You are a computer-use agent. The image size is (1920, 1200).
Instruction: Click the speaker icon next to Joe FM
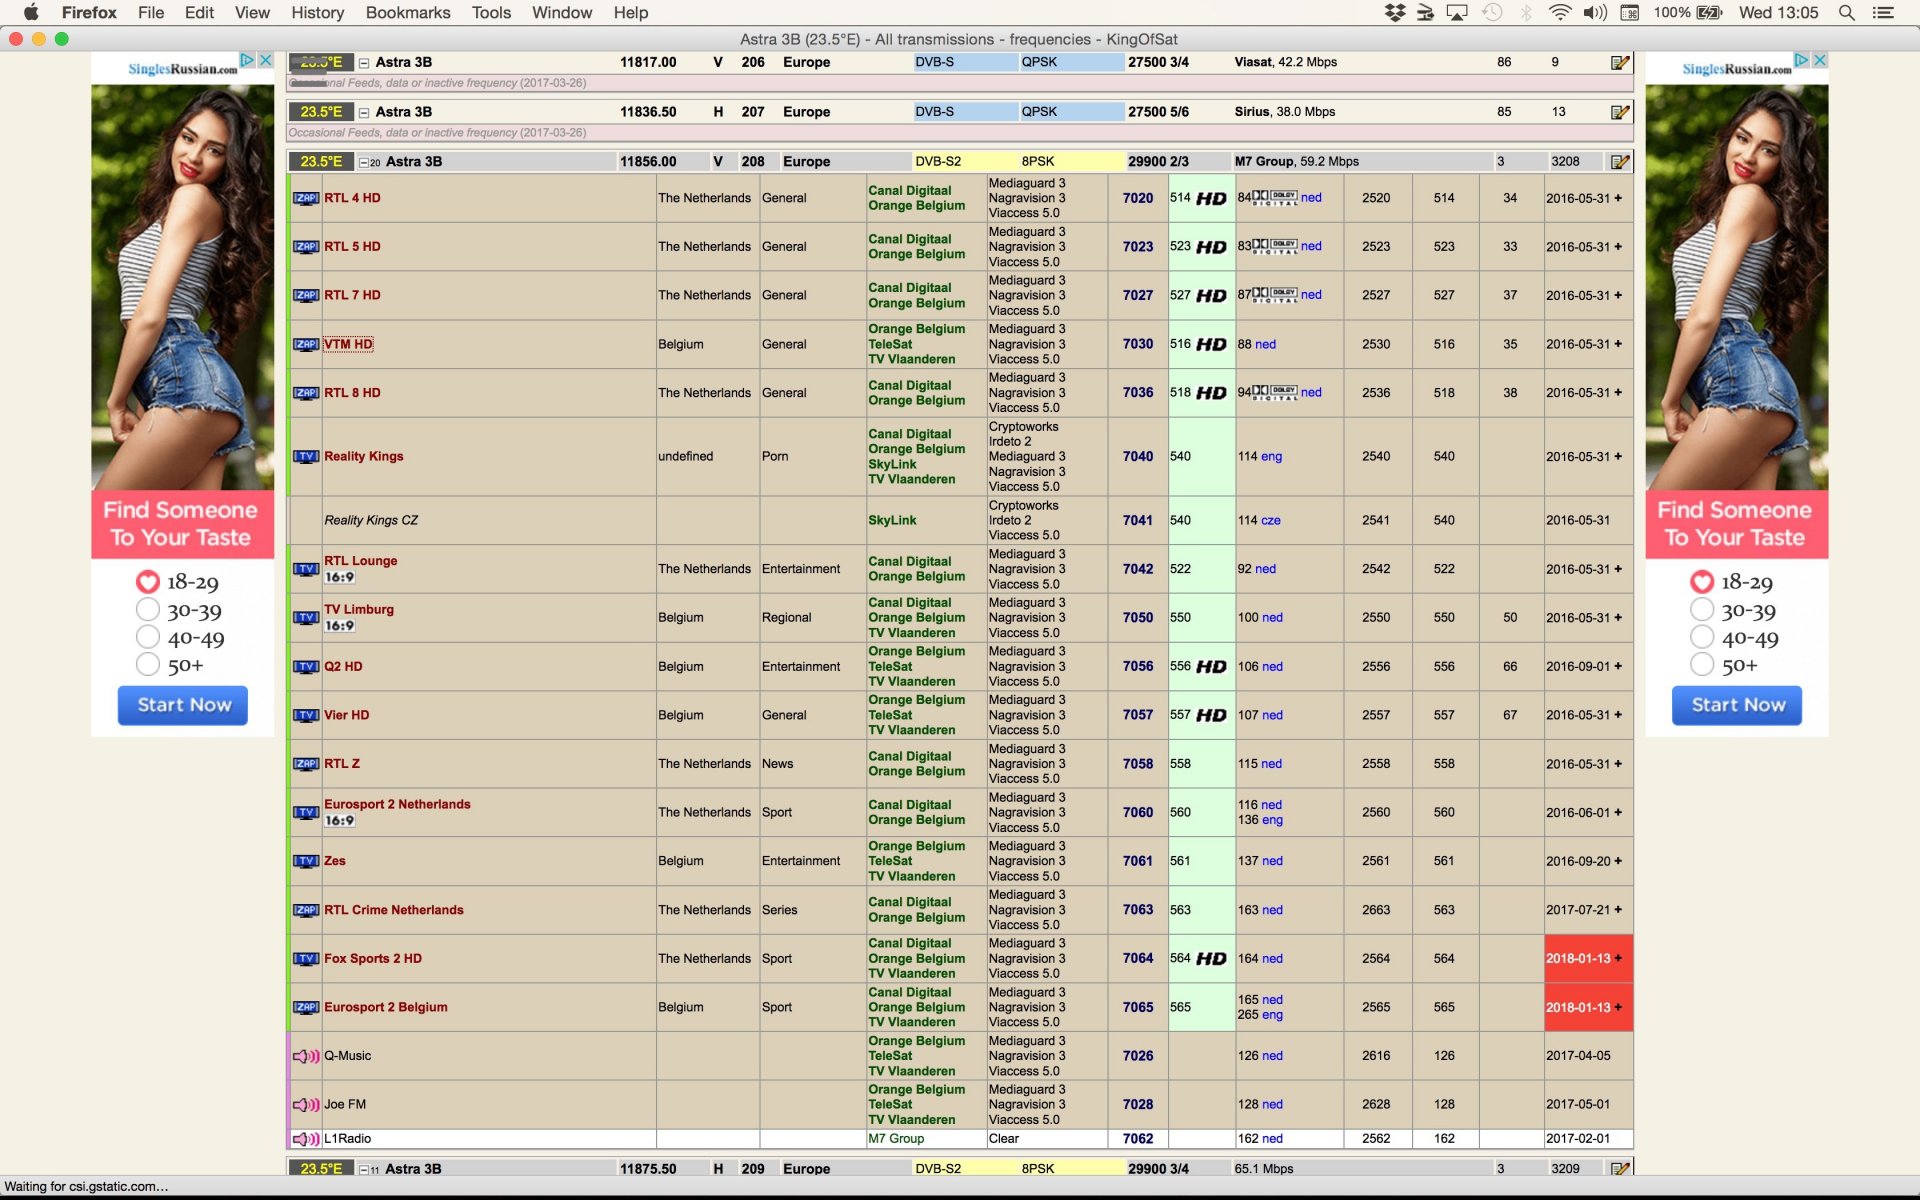click(x=305, y=1105)
